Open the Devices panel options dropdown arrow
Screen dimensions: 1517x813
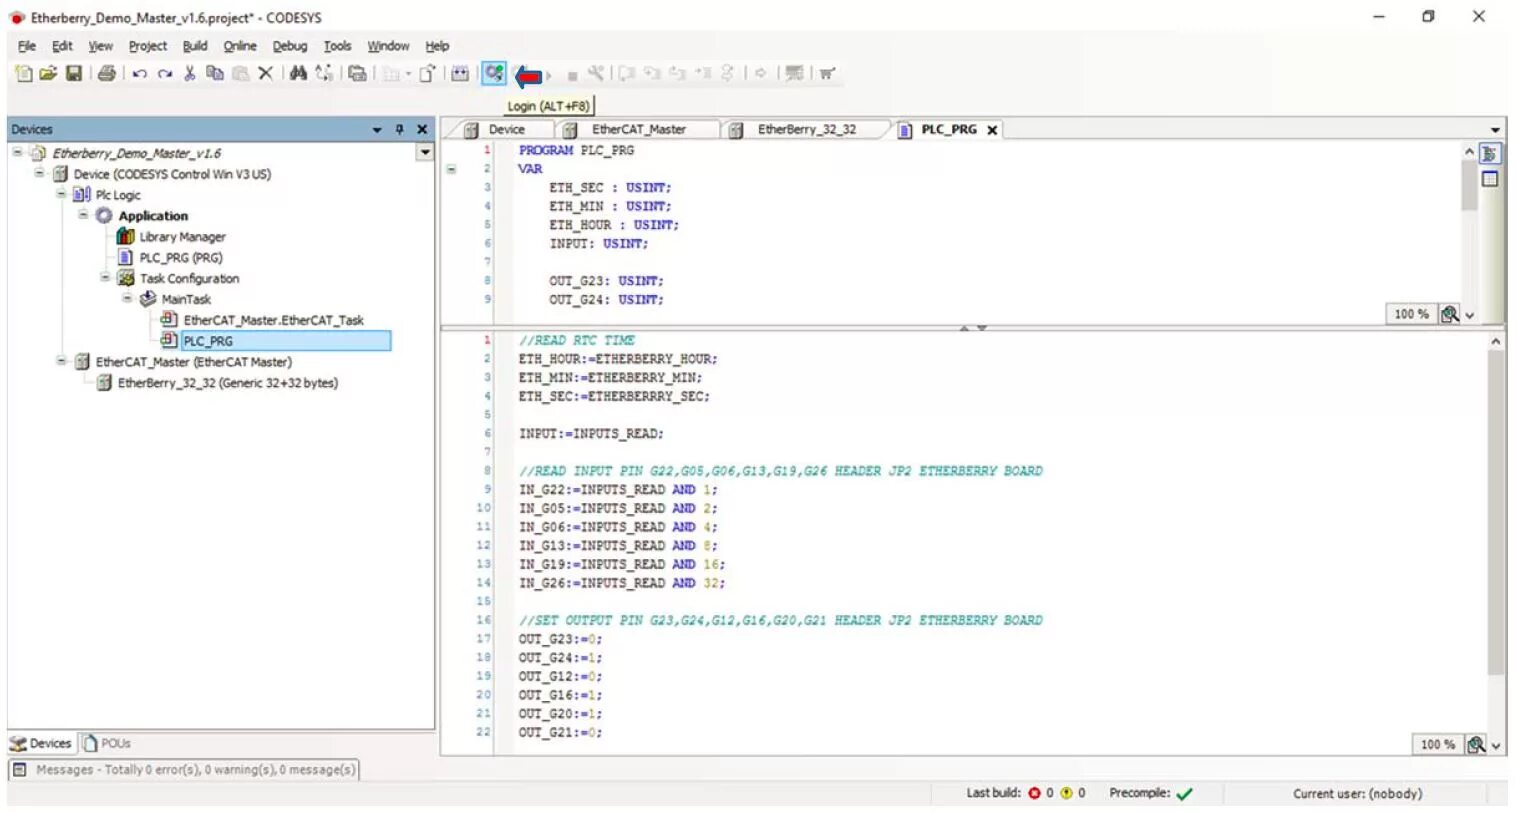(x=377, y=130)
